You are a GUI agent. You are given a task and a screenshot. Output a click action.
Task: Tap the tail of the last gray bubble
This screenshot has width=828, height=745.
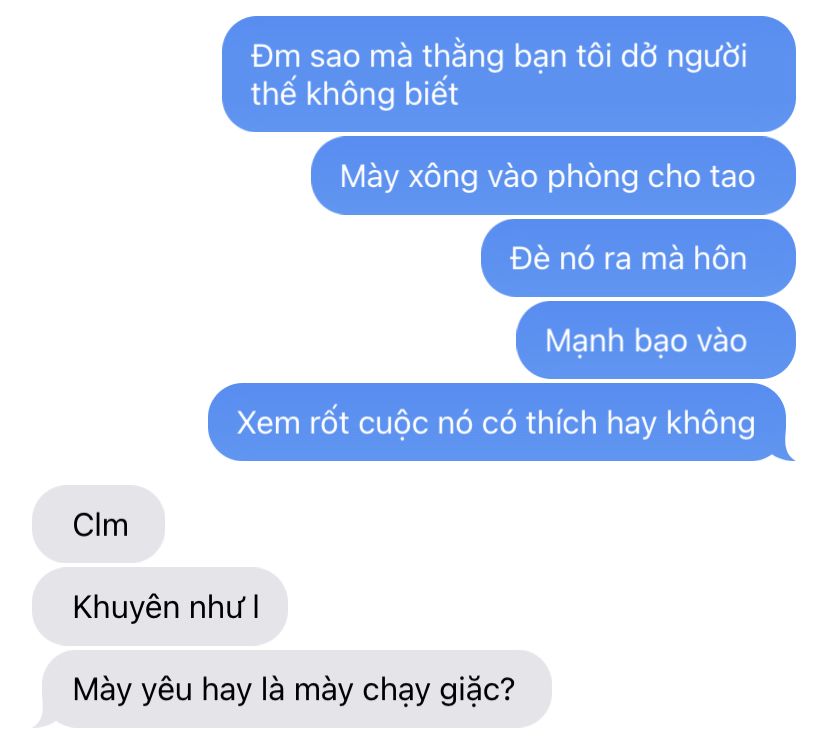point(41,719)
